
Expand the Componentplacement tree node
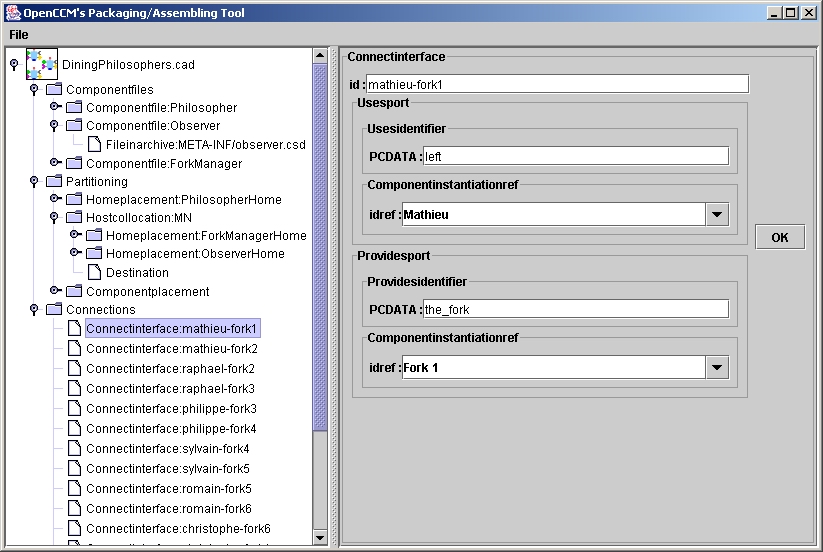pos(55,292)
